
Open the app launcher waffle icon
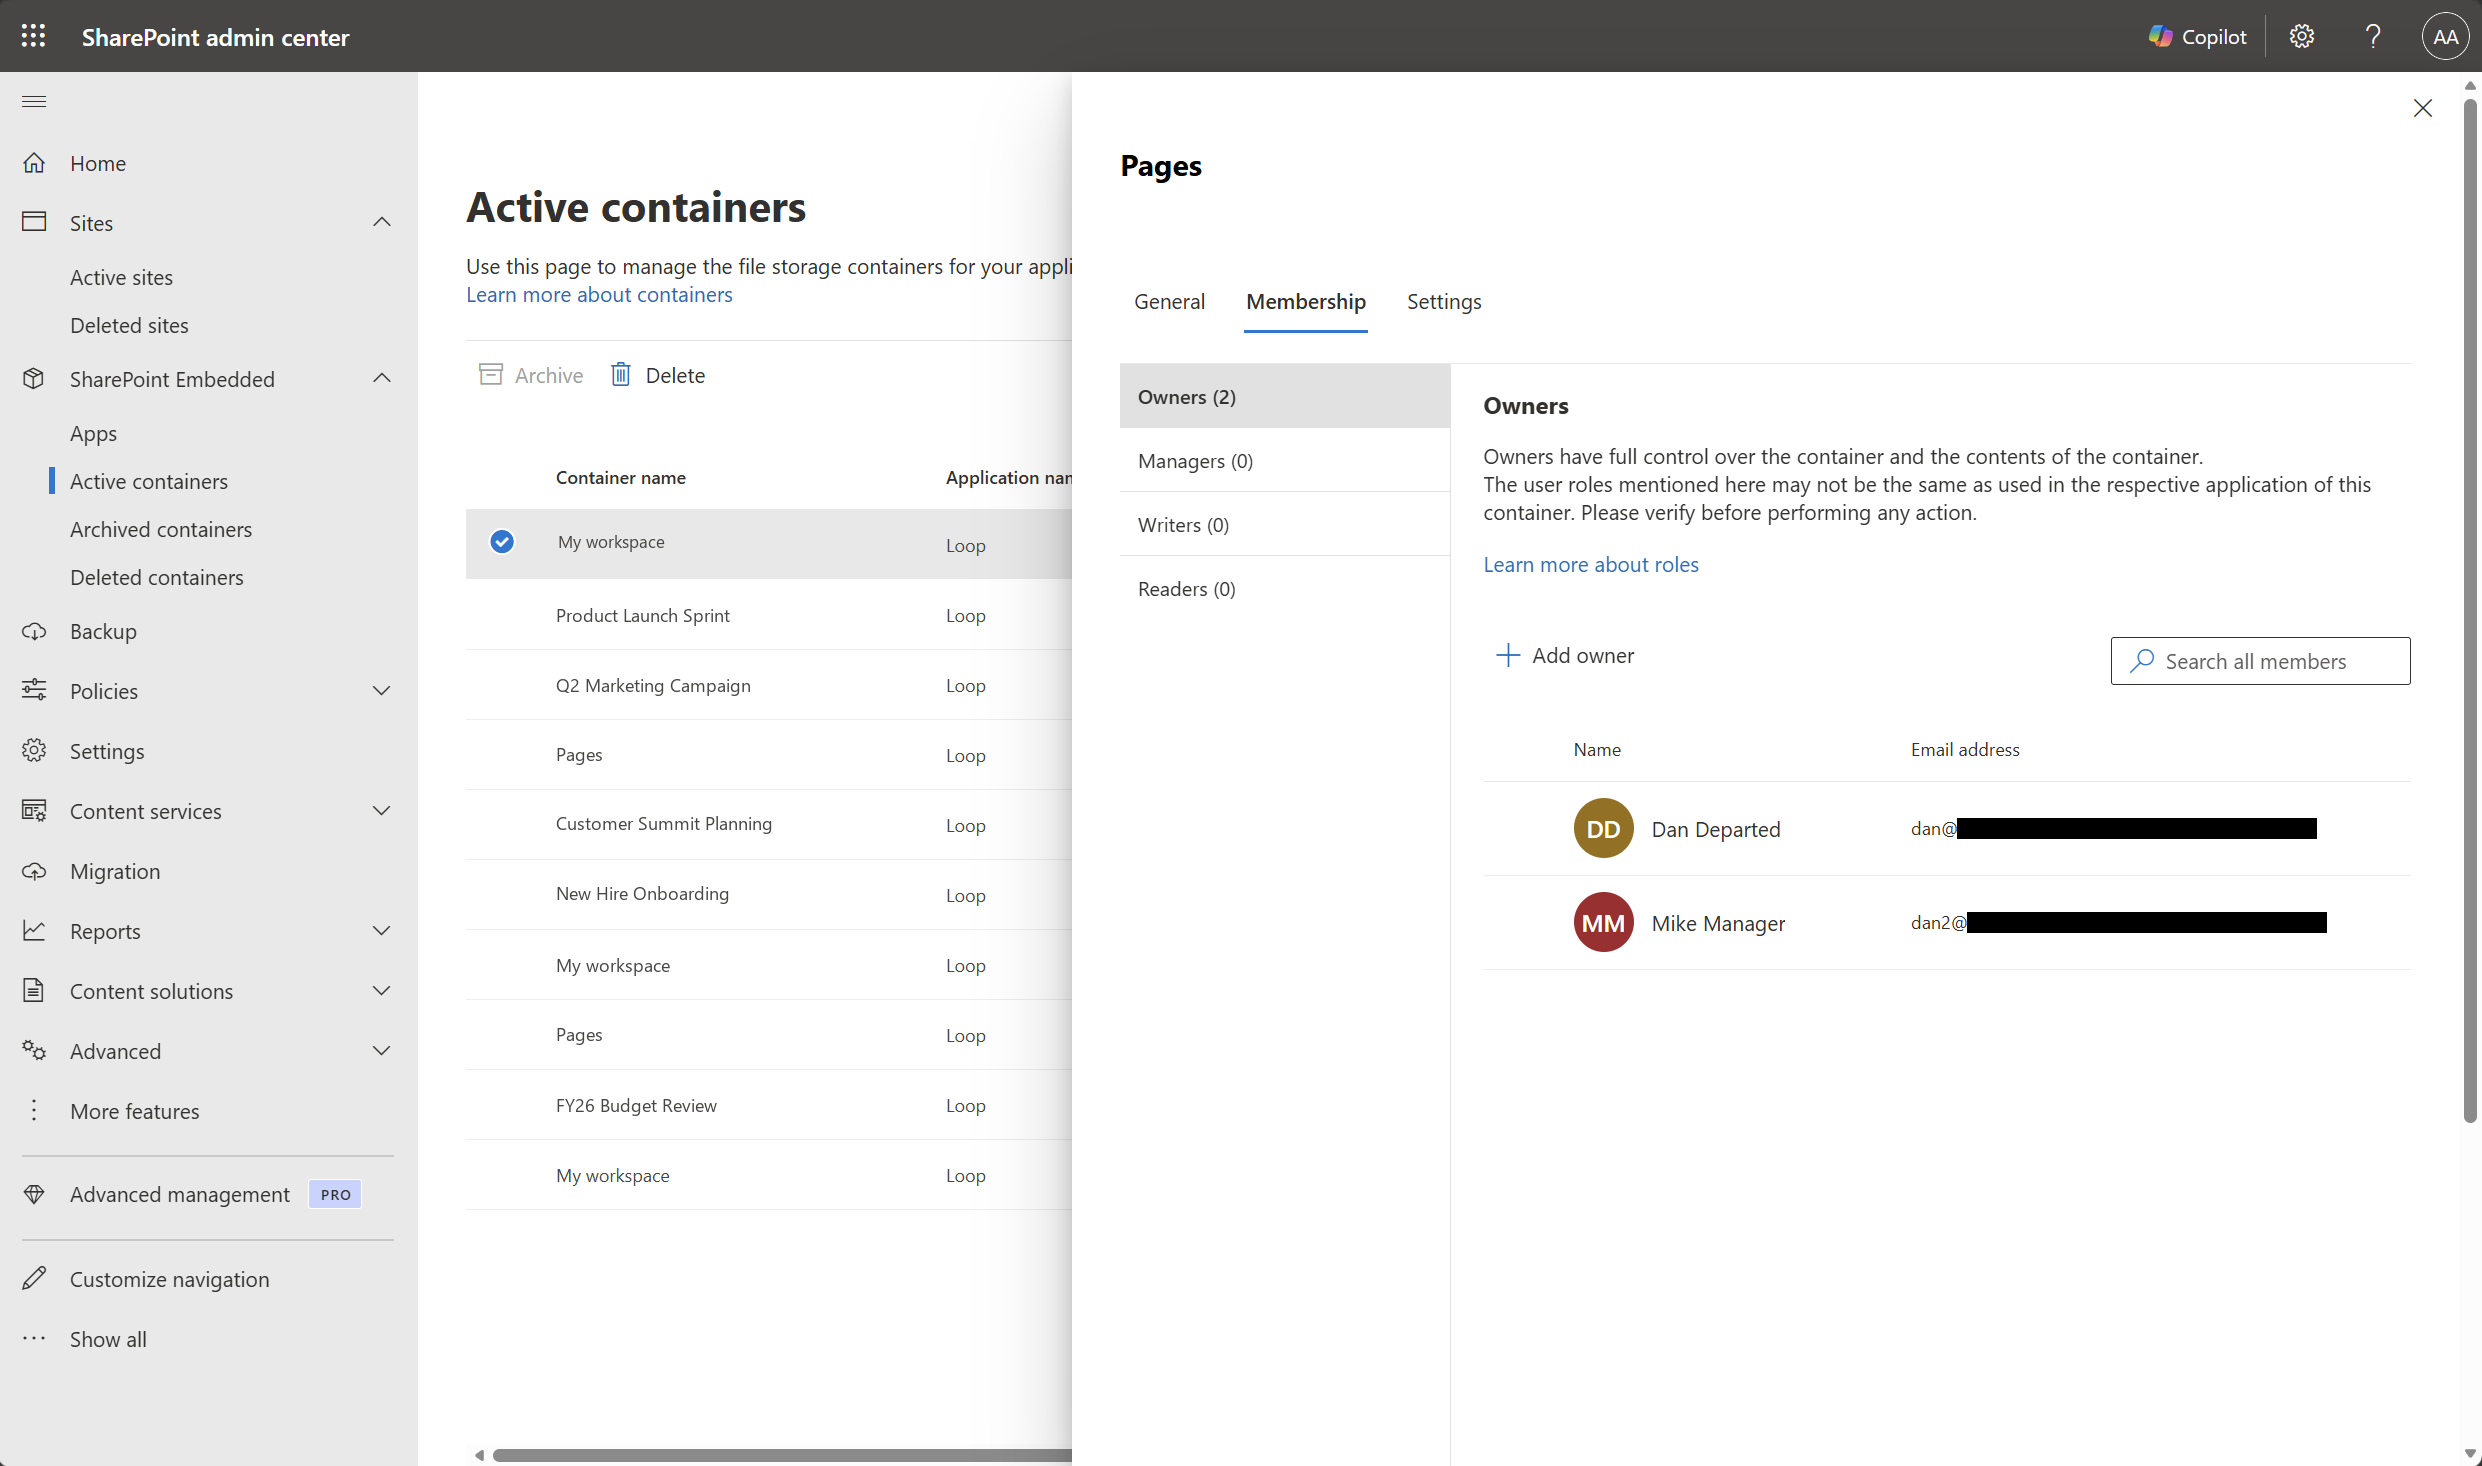tap(34, 36)
